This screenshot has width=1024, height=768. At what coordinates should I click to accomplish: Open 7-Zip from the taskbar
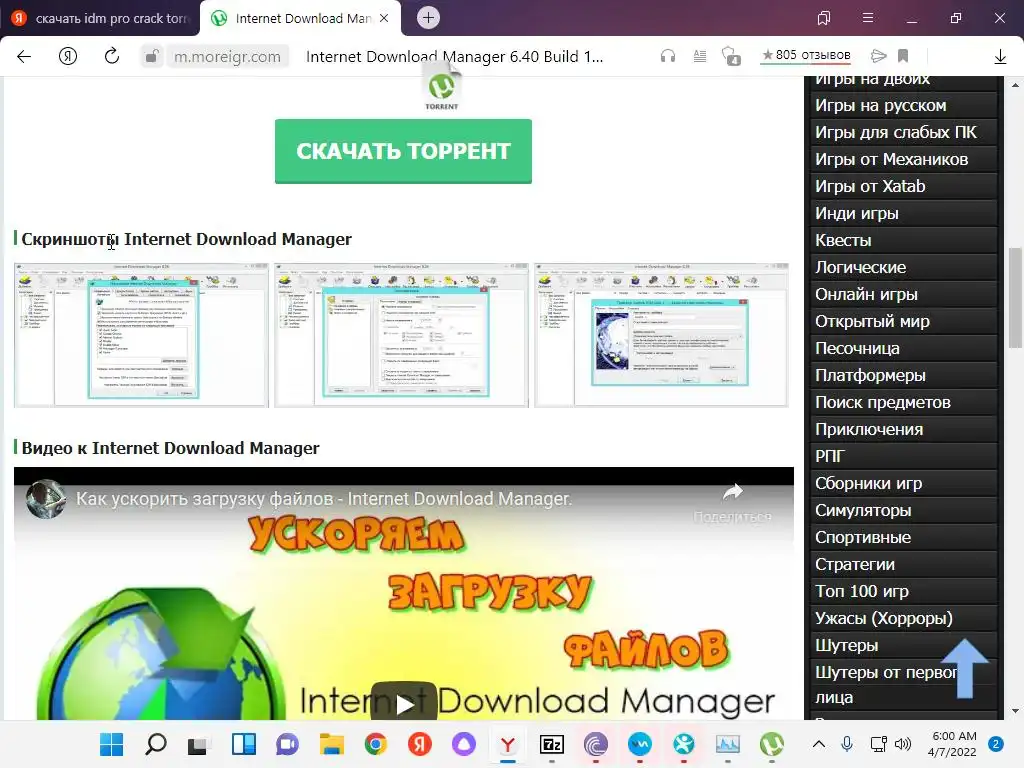pyautogui.click(x=552, y=744)
